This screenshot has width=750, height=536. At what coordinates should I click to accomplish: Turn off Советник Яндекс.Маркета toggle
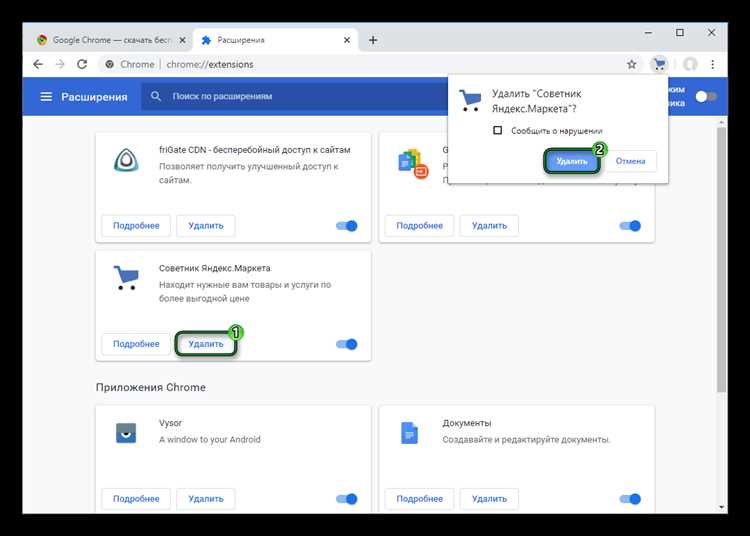tap(347, 344)
